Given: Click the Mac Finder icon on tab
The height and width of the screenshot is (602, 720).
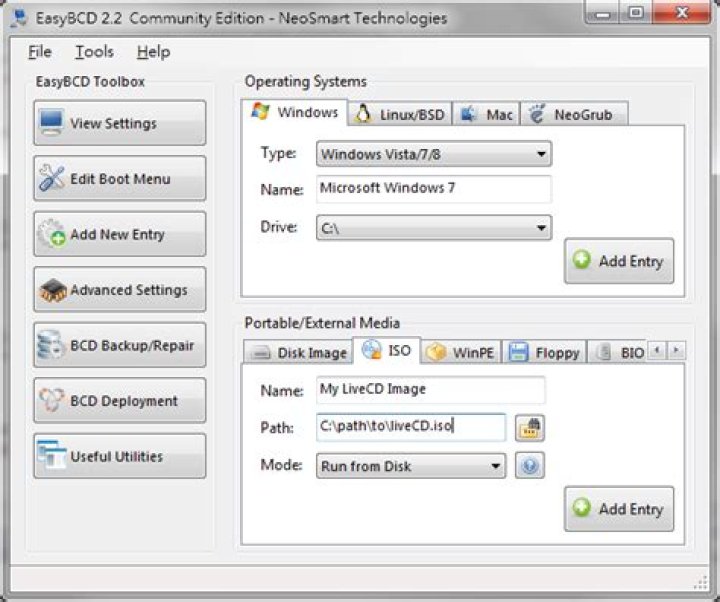Looking at the screenshot, I should coord(468,113).
